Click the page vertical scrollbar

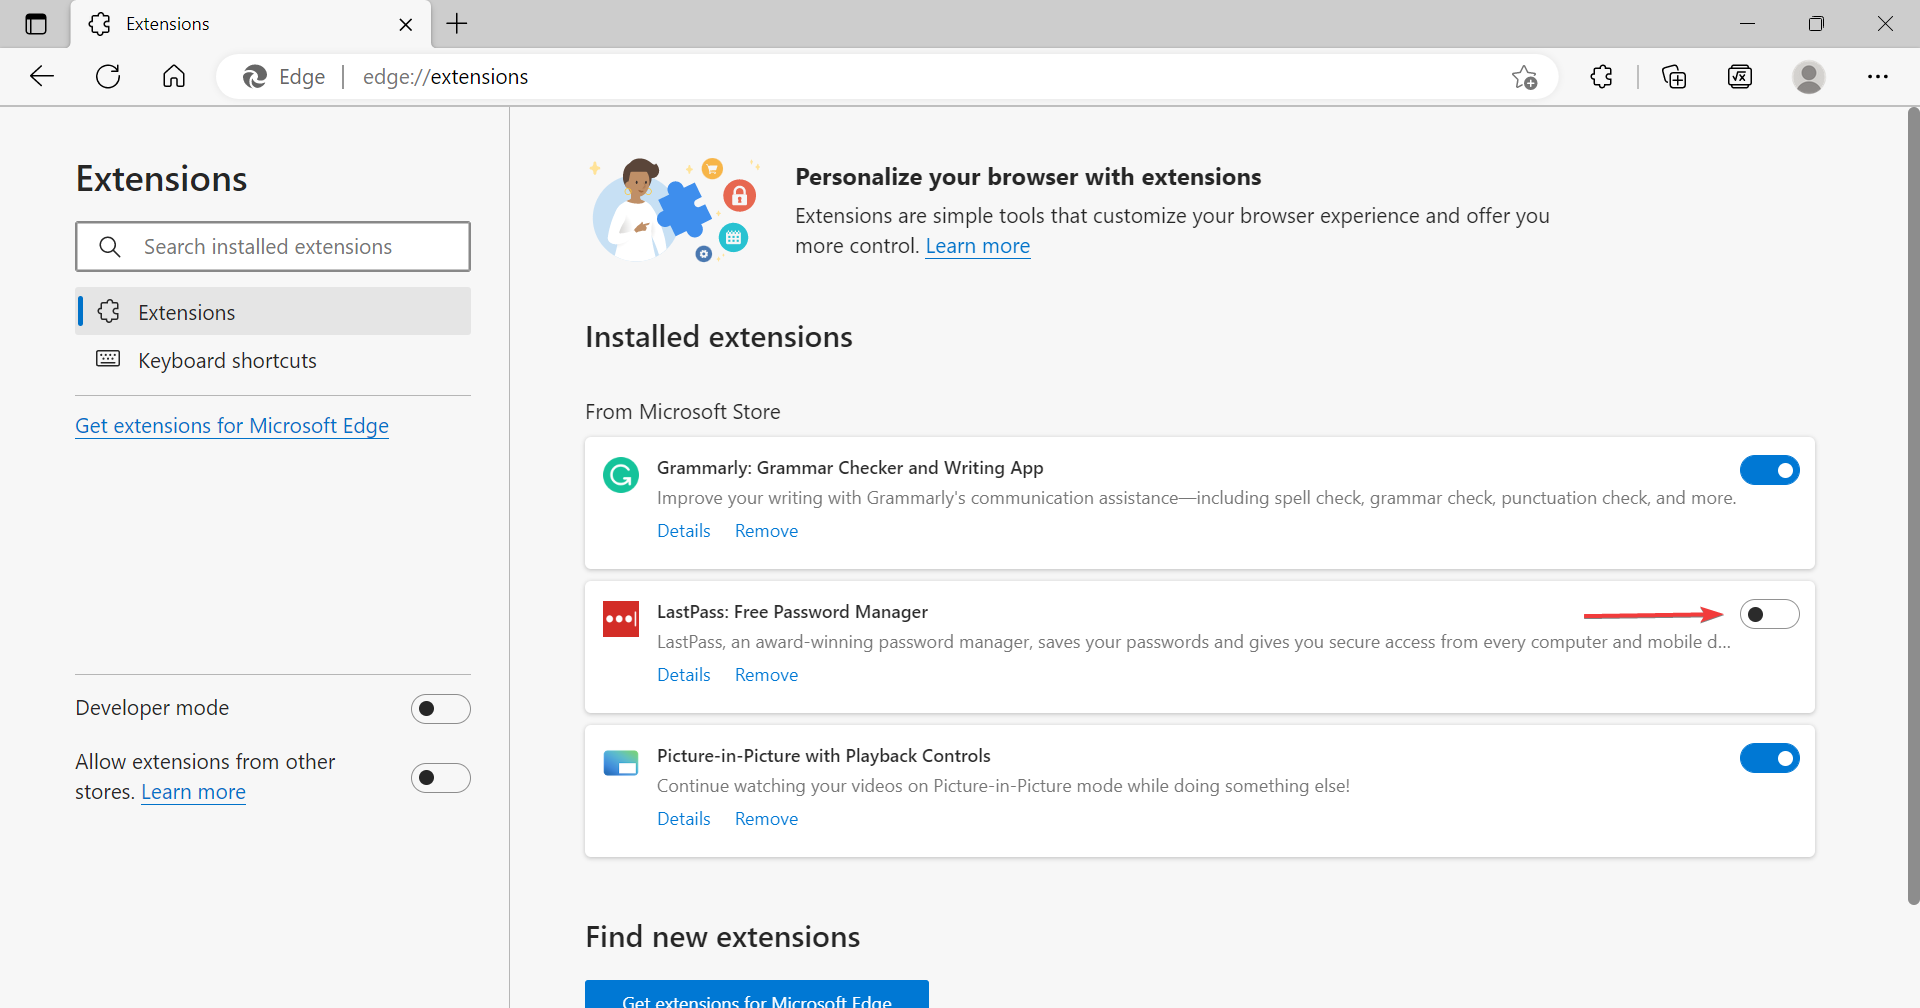pyautogui.click(x=1912, y=505)
